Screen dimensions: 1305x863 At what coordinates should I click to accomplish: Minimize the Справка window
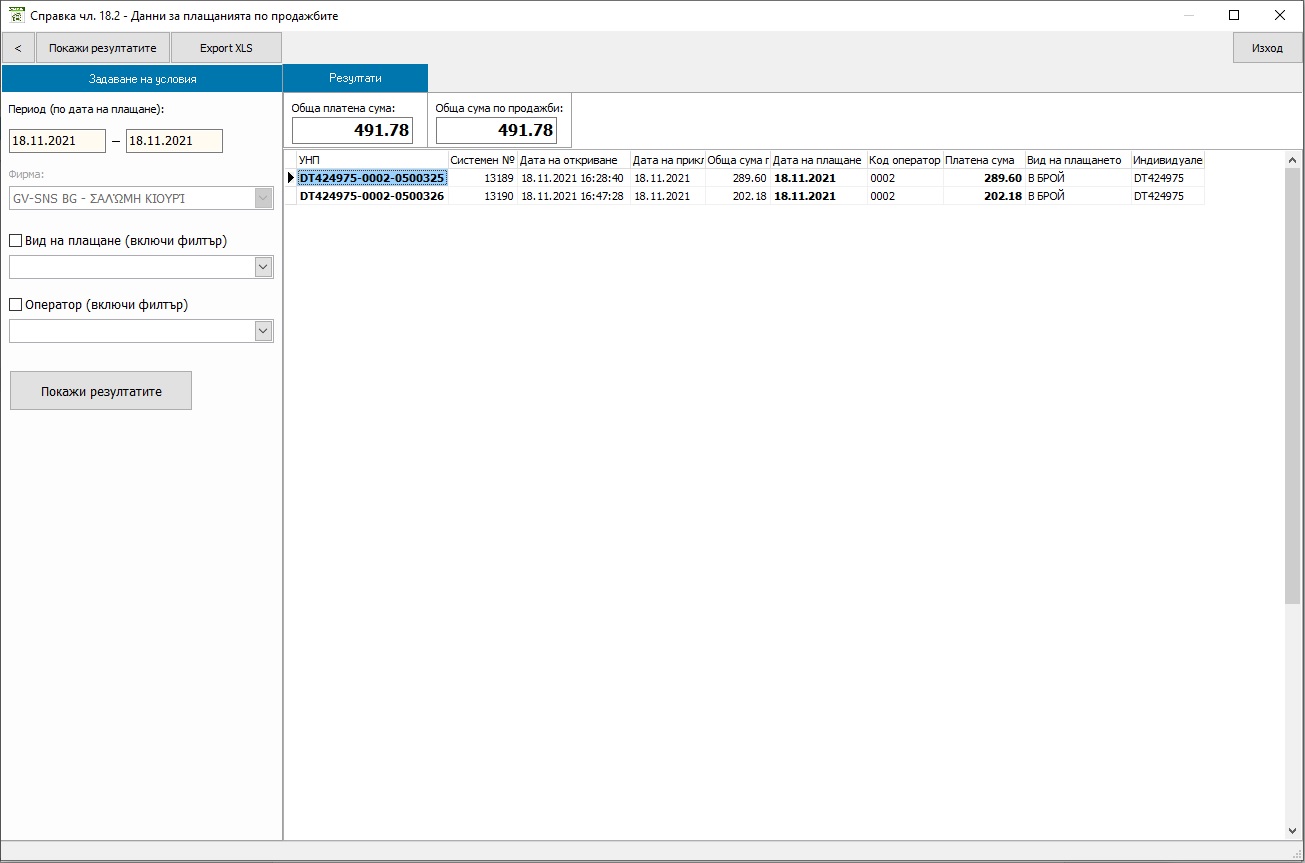(x=1189, y=15)
